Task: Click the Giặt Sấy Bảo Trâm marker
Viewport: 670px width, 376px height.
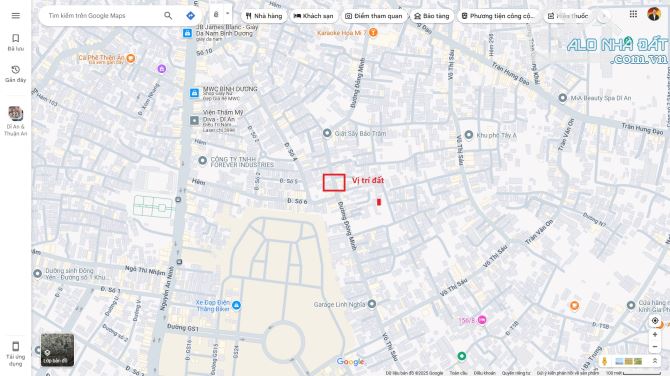Action: pyautogui.click(x=327, y=133)
